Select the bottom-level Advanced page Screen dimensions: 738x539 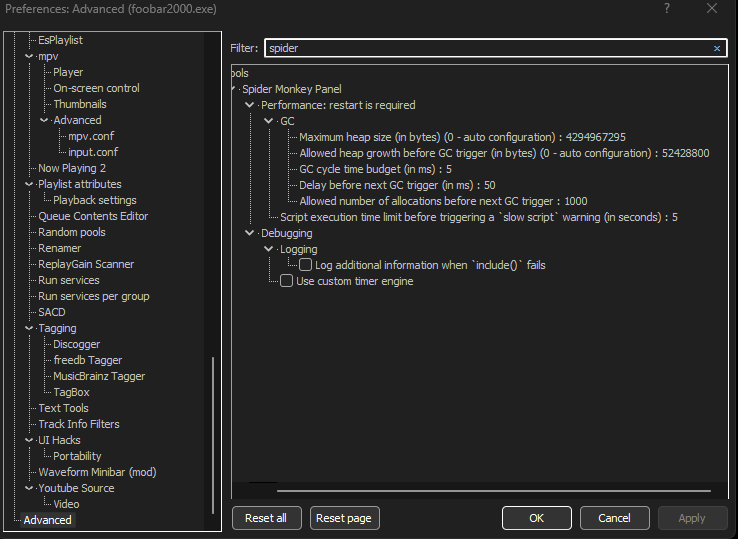click(48, 521)
